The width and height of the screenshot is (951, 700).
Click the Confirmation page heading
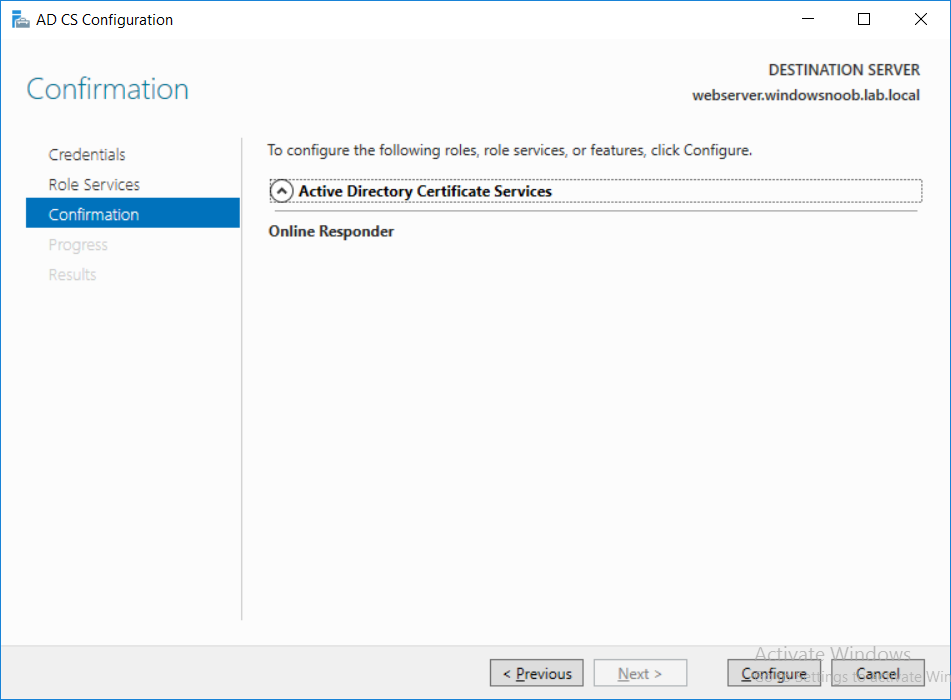[108, 89]
